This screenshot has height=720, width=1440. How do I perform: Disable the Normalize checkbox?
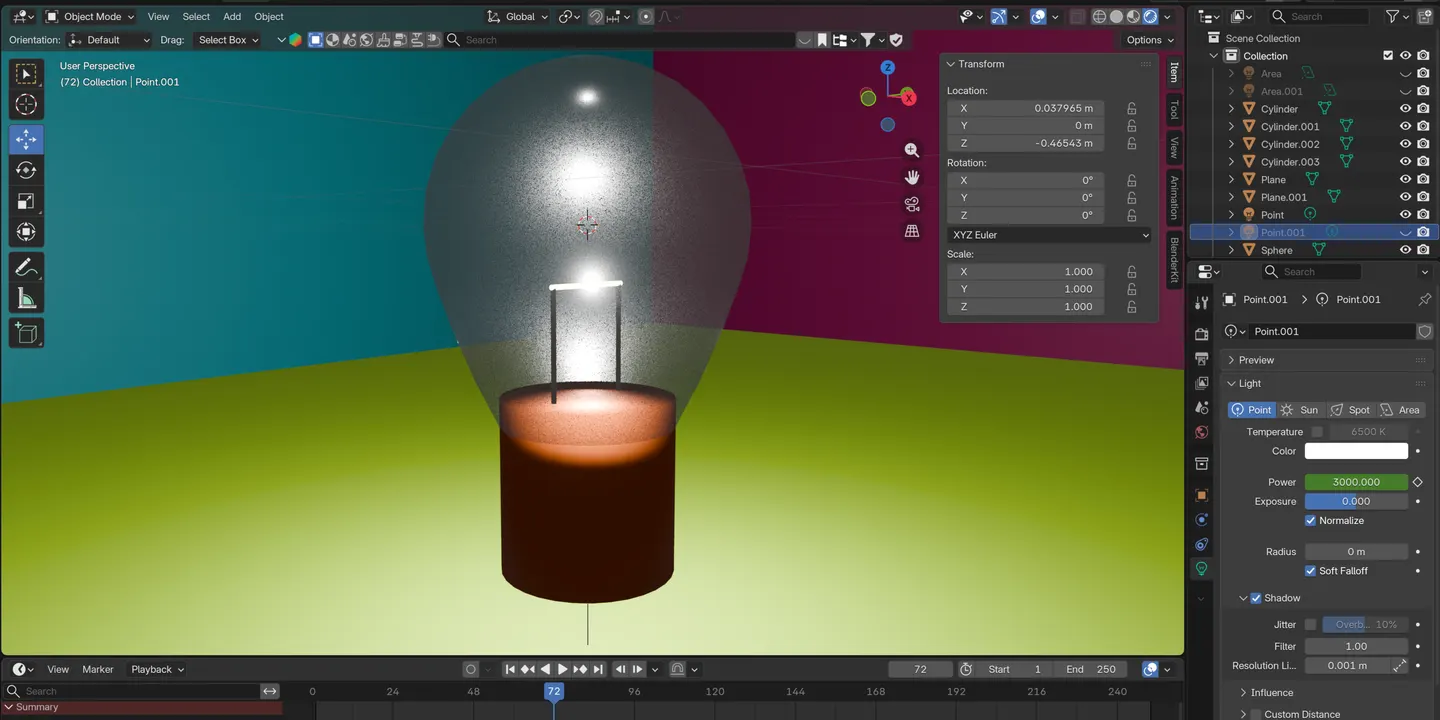click(1310, 521)
